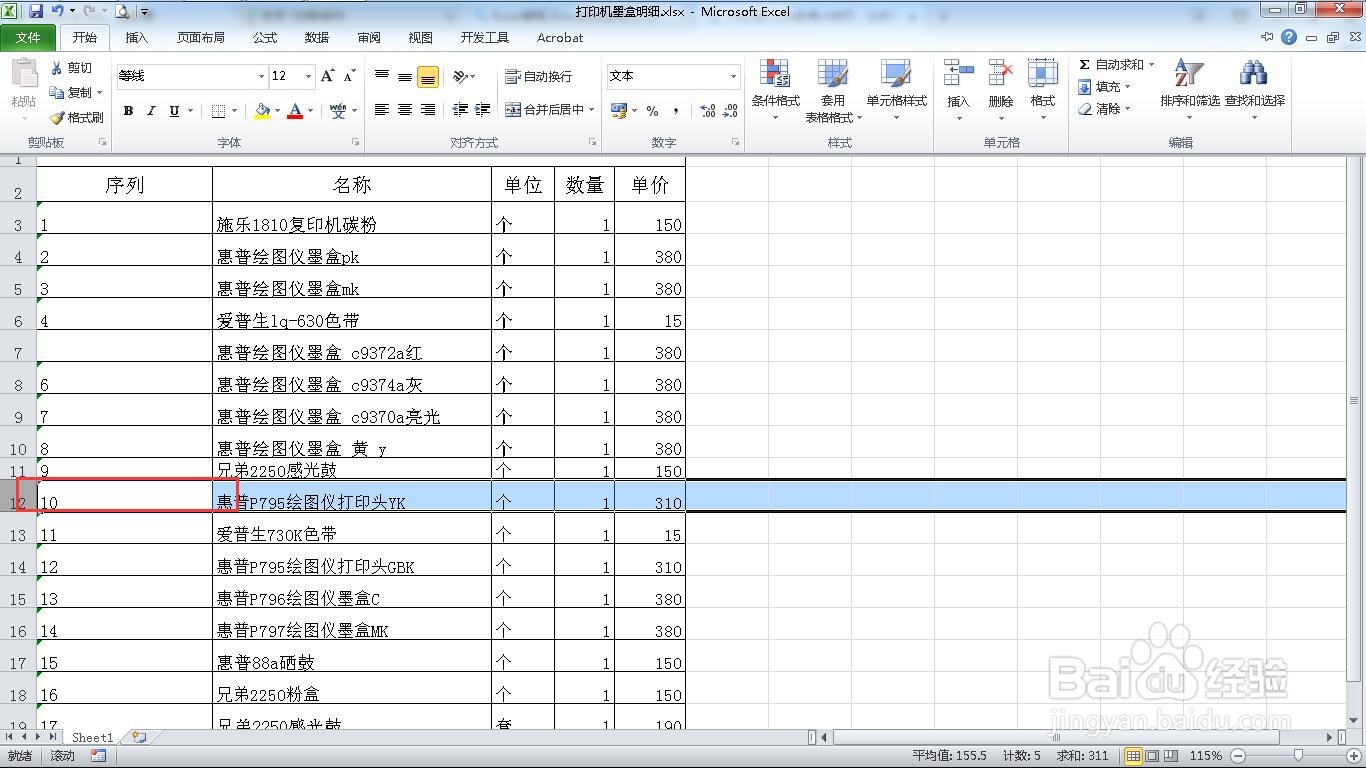1366x768 pixels.
Task: Click the cell borders icon
Action: pos(218,111)
